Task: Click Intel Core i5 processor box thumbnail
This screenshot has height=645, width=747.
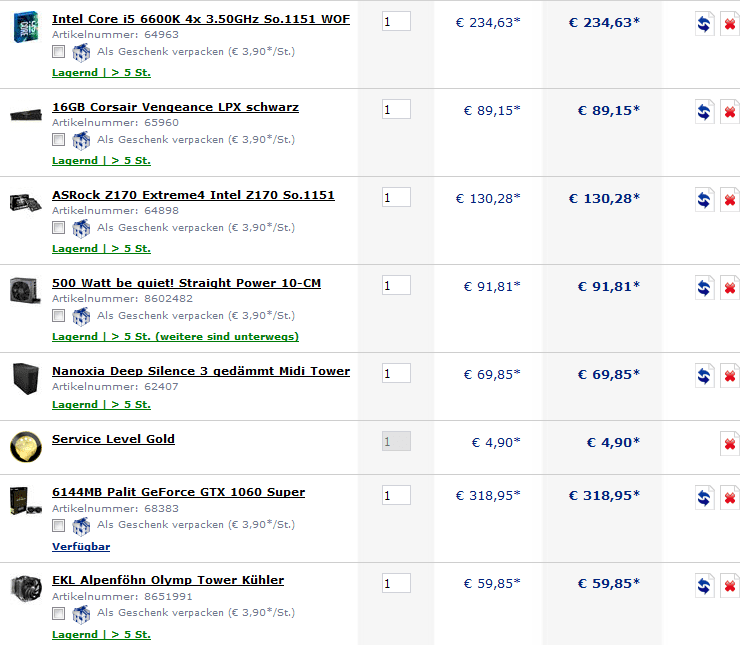Action: pos(26,27)
